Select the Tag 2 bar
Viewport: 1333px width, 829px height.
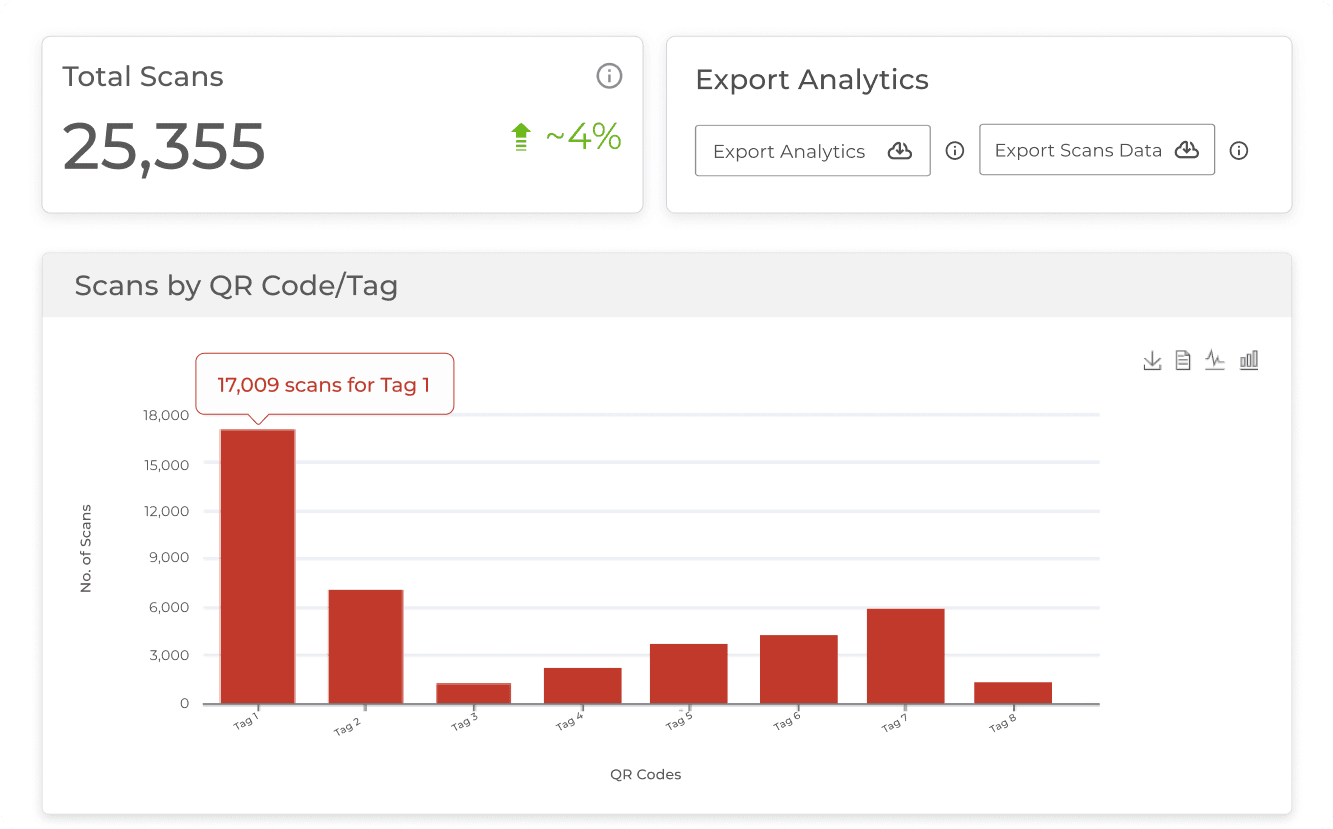pyautogui.click(x=366, y=646)
